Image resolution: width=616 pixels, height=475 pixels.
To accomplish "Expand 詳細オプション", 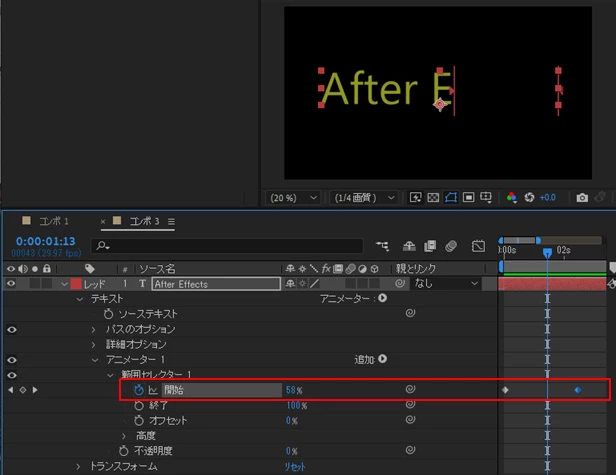I will point(94,345).
